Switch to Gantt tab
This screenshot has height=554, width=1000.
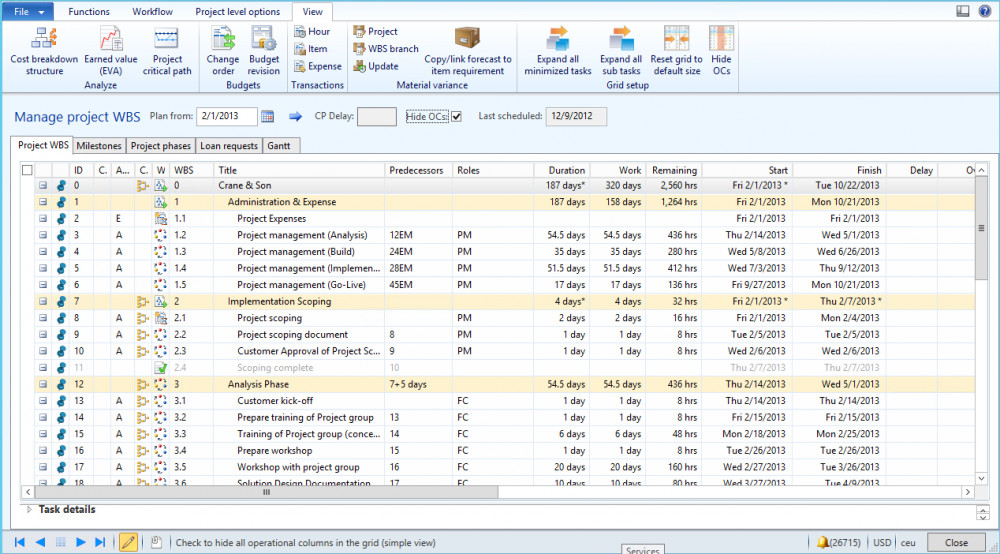click(x=279, y=146)
